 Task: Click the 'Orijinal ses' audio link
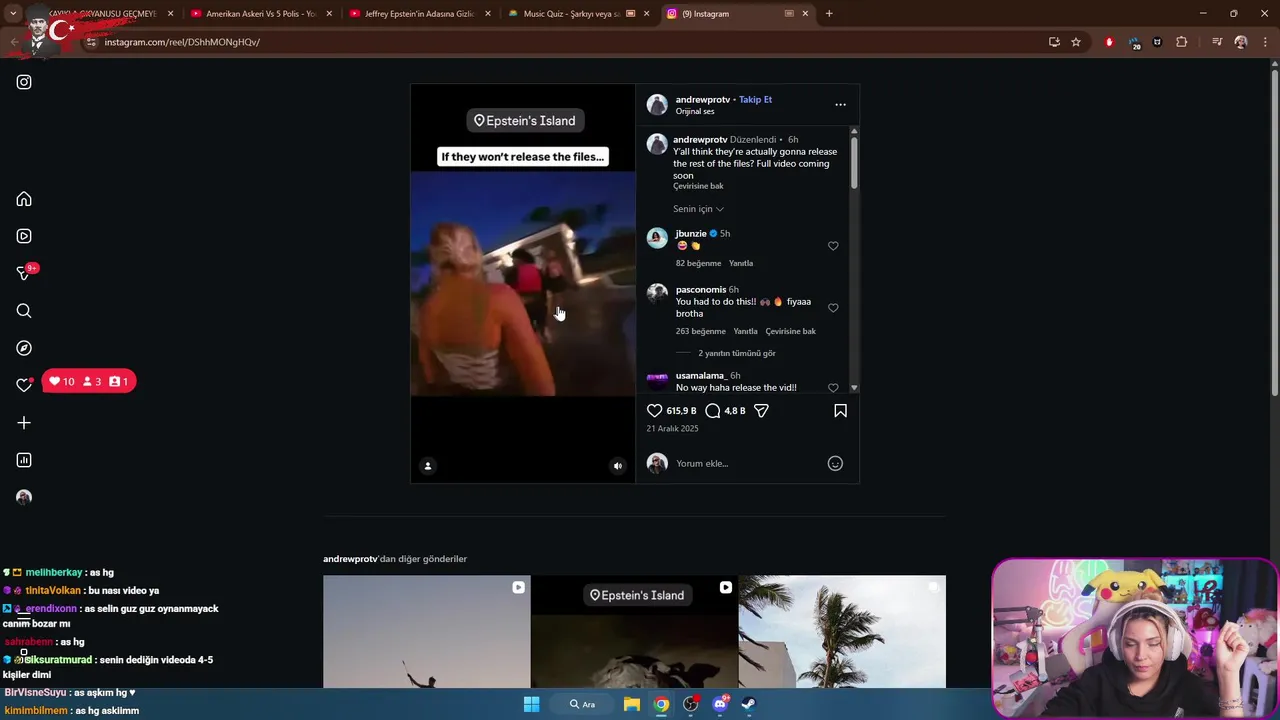pos(695,112)
